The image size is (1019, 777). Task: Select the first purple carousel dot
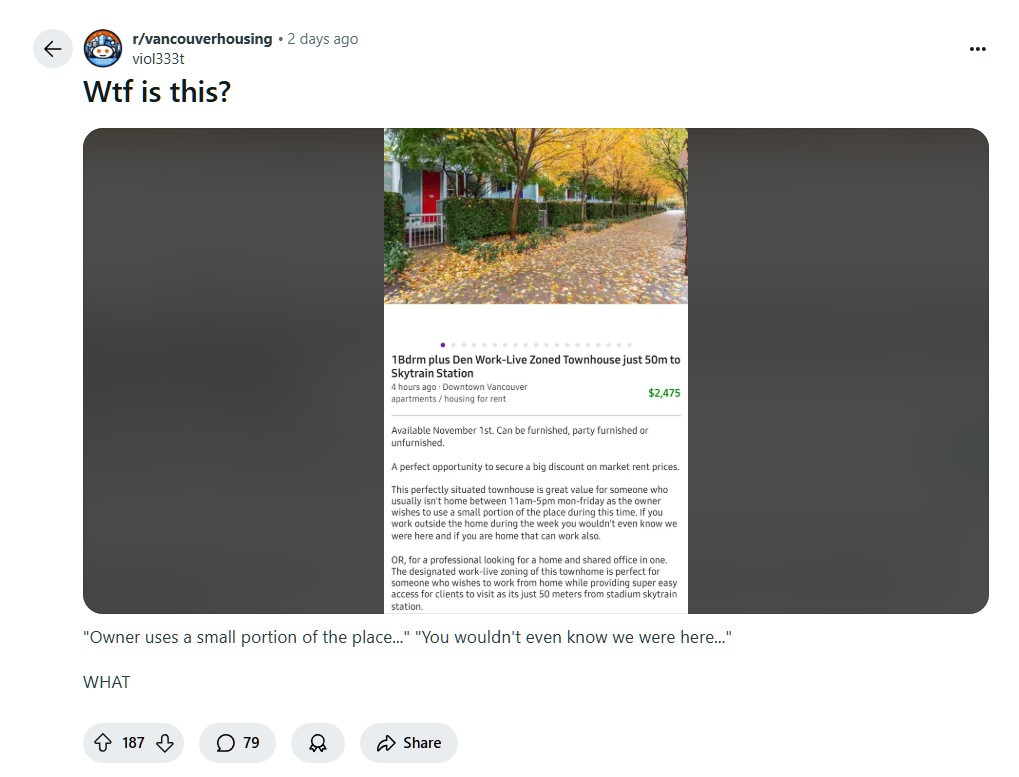(x=443, y=345)
